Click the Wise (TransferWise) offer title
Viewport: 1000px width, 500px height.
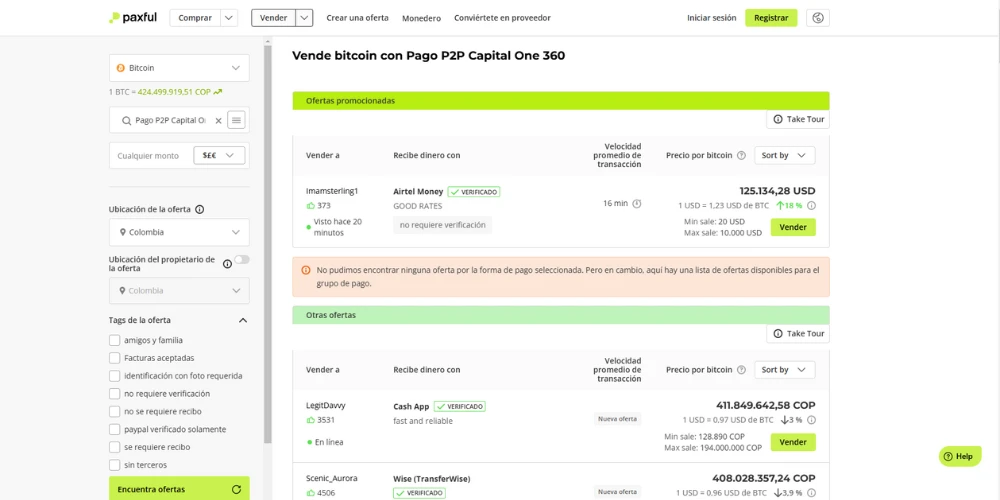(432, 478)
